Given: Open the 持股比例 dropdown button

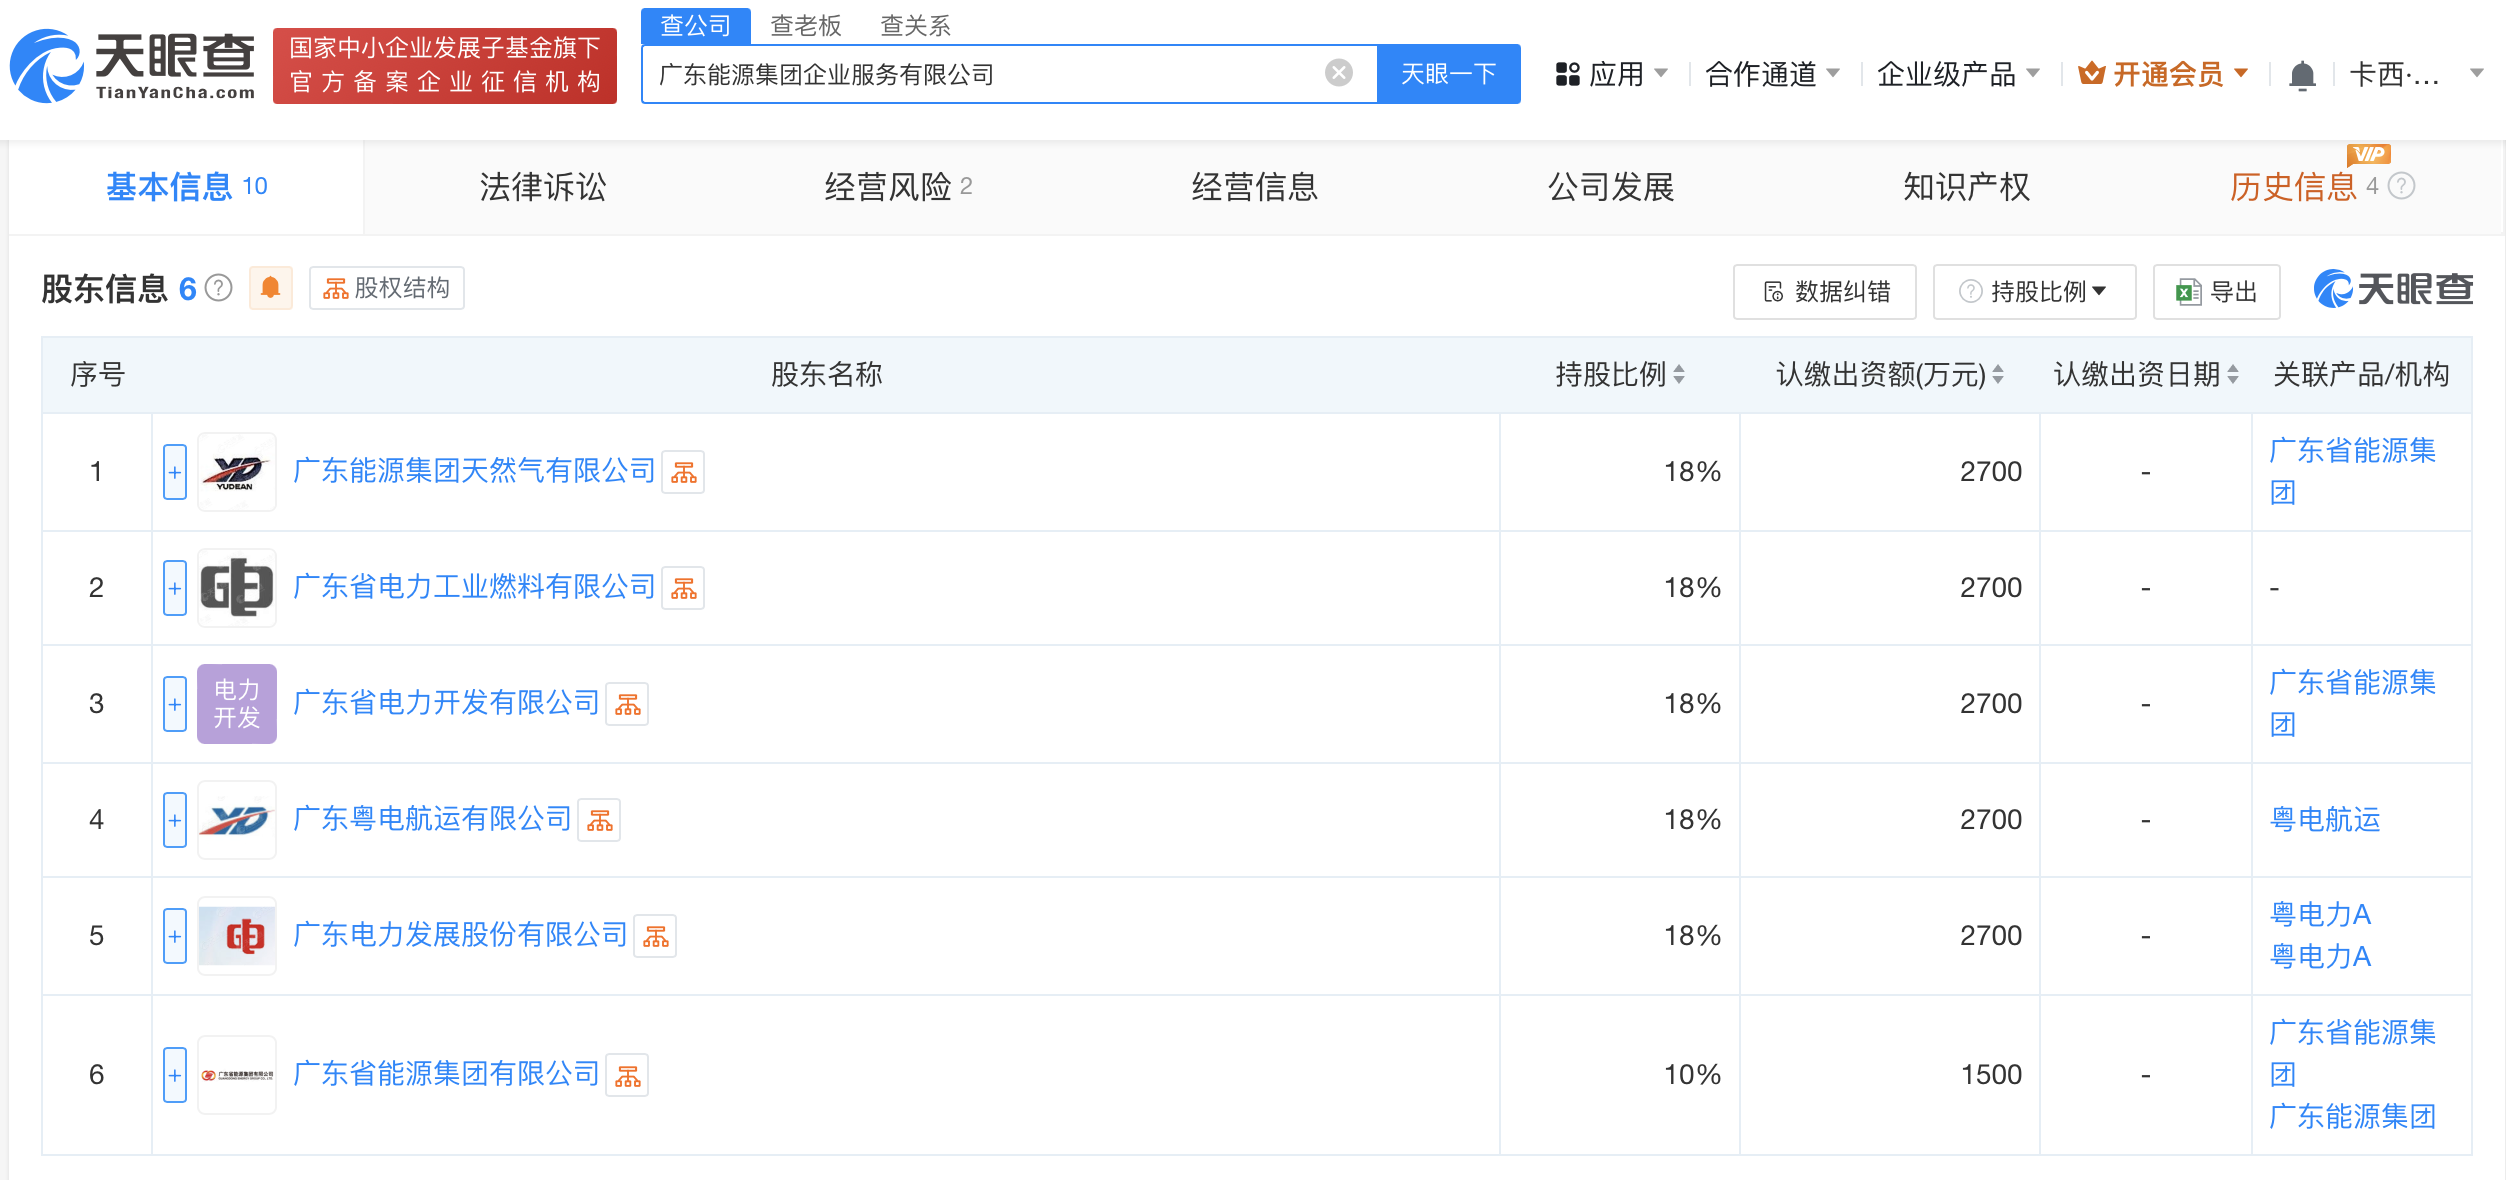Looking at the screenshot, I should [x=2034, y=292].
